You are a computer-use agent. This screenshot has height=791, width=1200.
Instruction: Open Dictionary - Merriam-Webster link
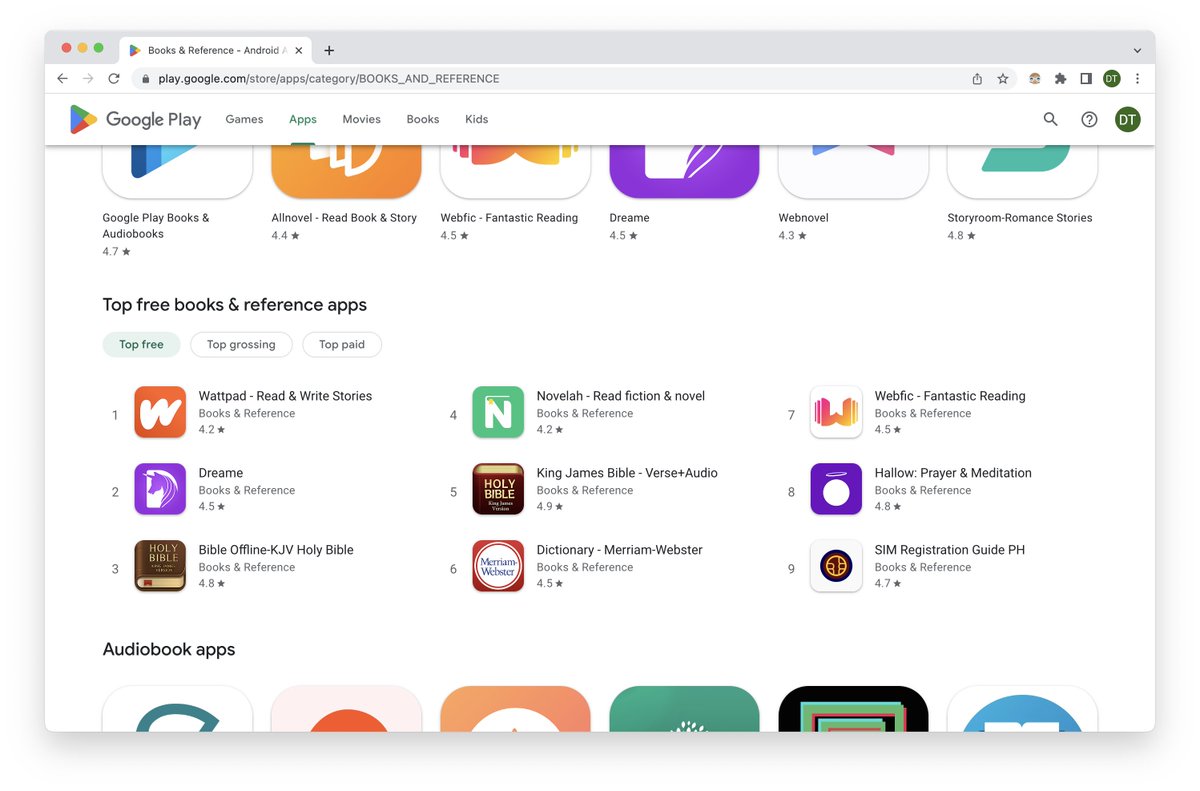coord(619,550)
